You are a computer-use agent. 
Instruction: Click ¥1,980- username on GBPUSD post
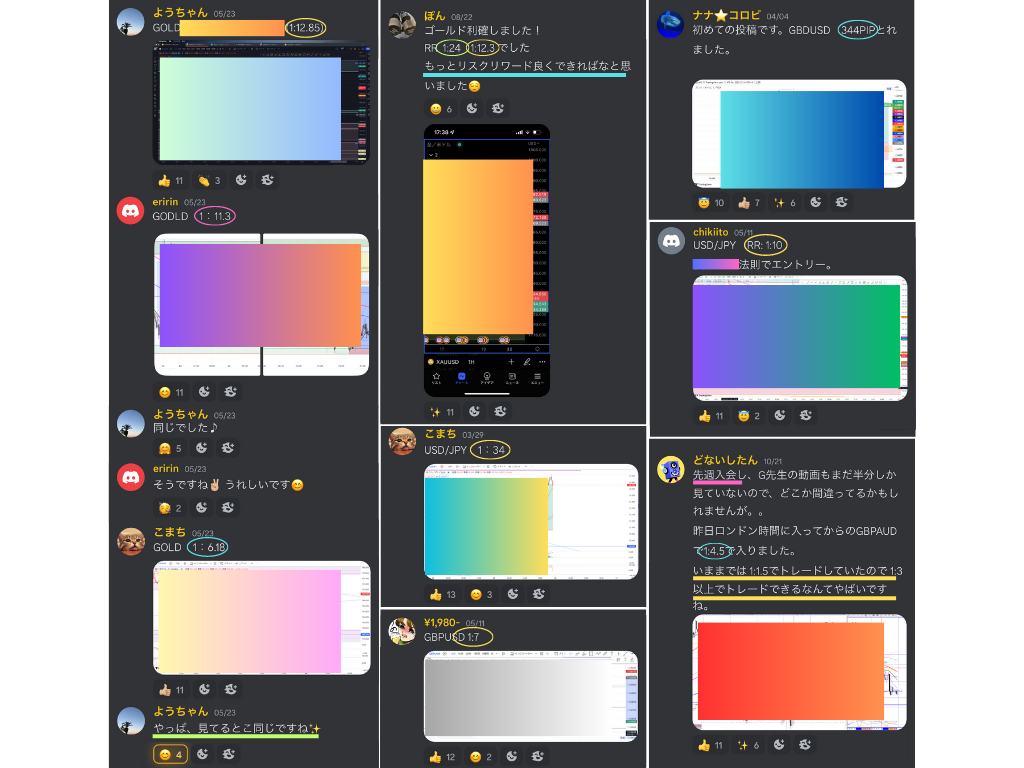[x=442, y=622]
